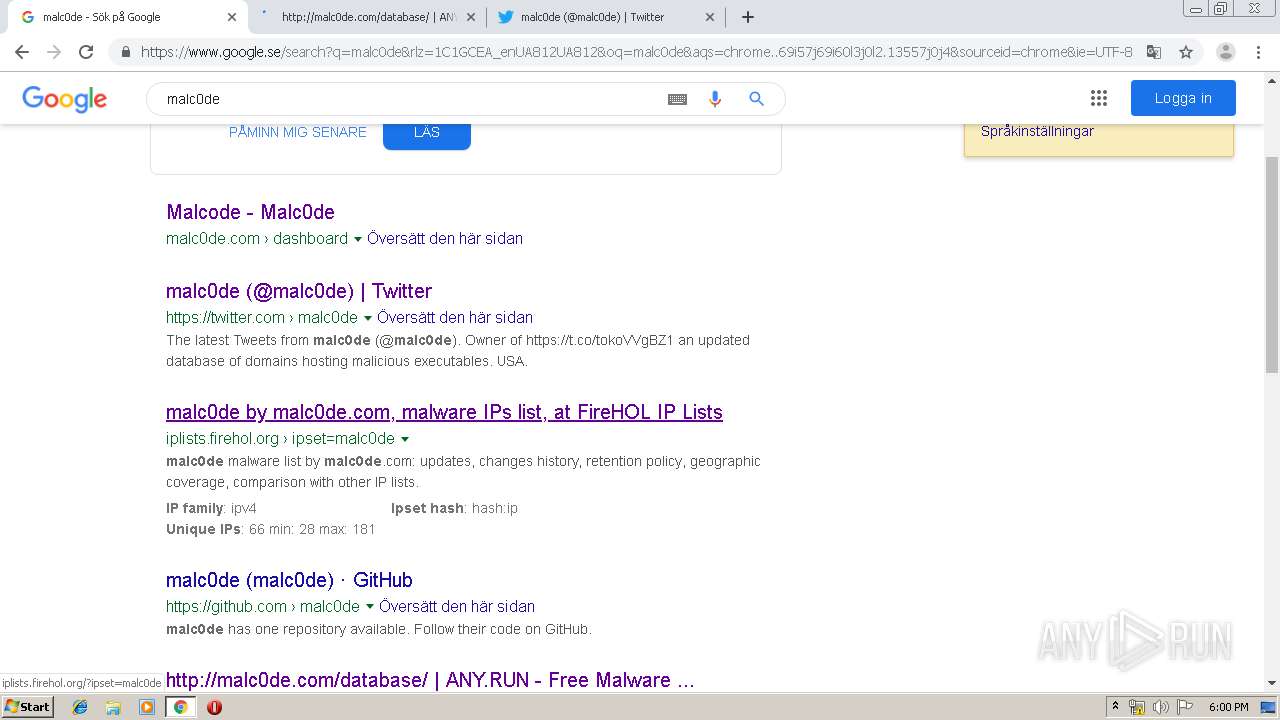
Task: Close the malc0de.com/database tab
Action: click(471, 17)
